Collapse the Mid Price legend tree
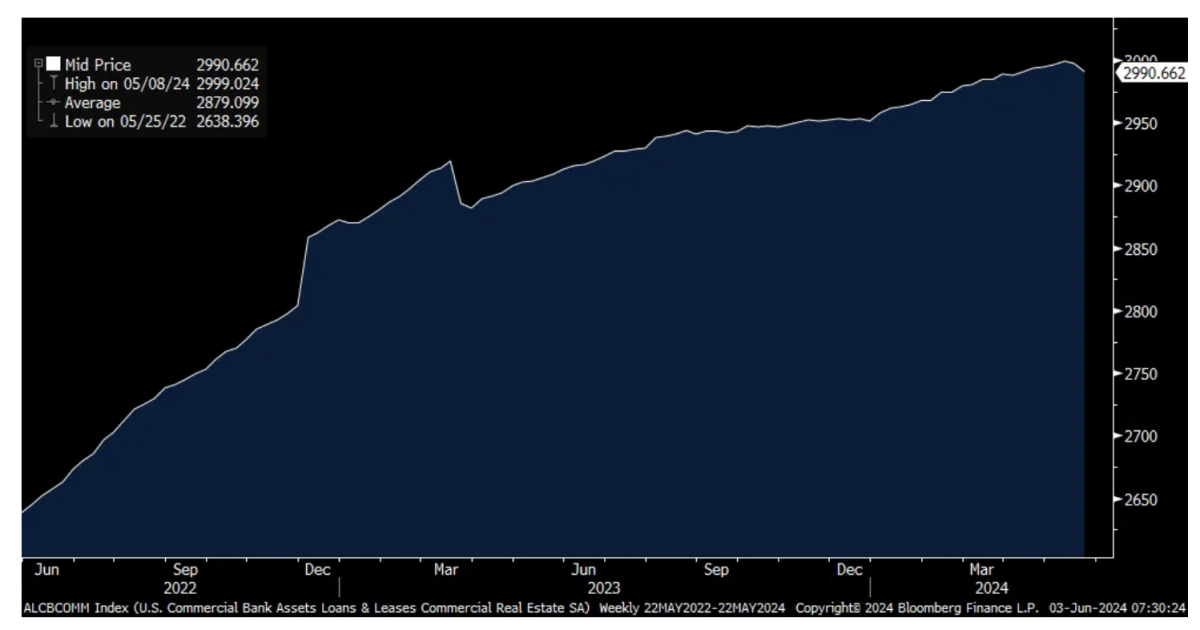1200x630 pixels. [x=38, y=65]
